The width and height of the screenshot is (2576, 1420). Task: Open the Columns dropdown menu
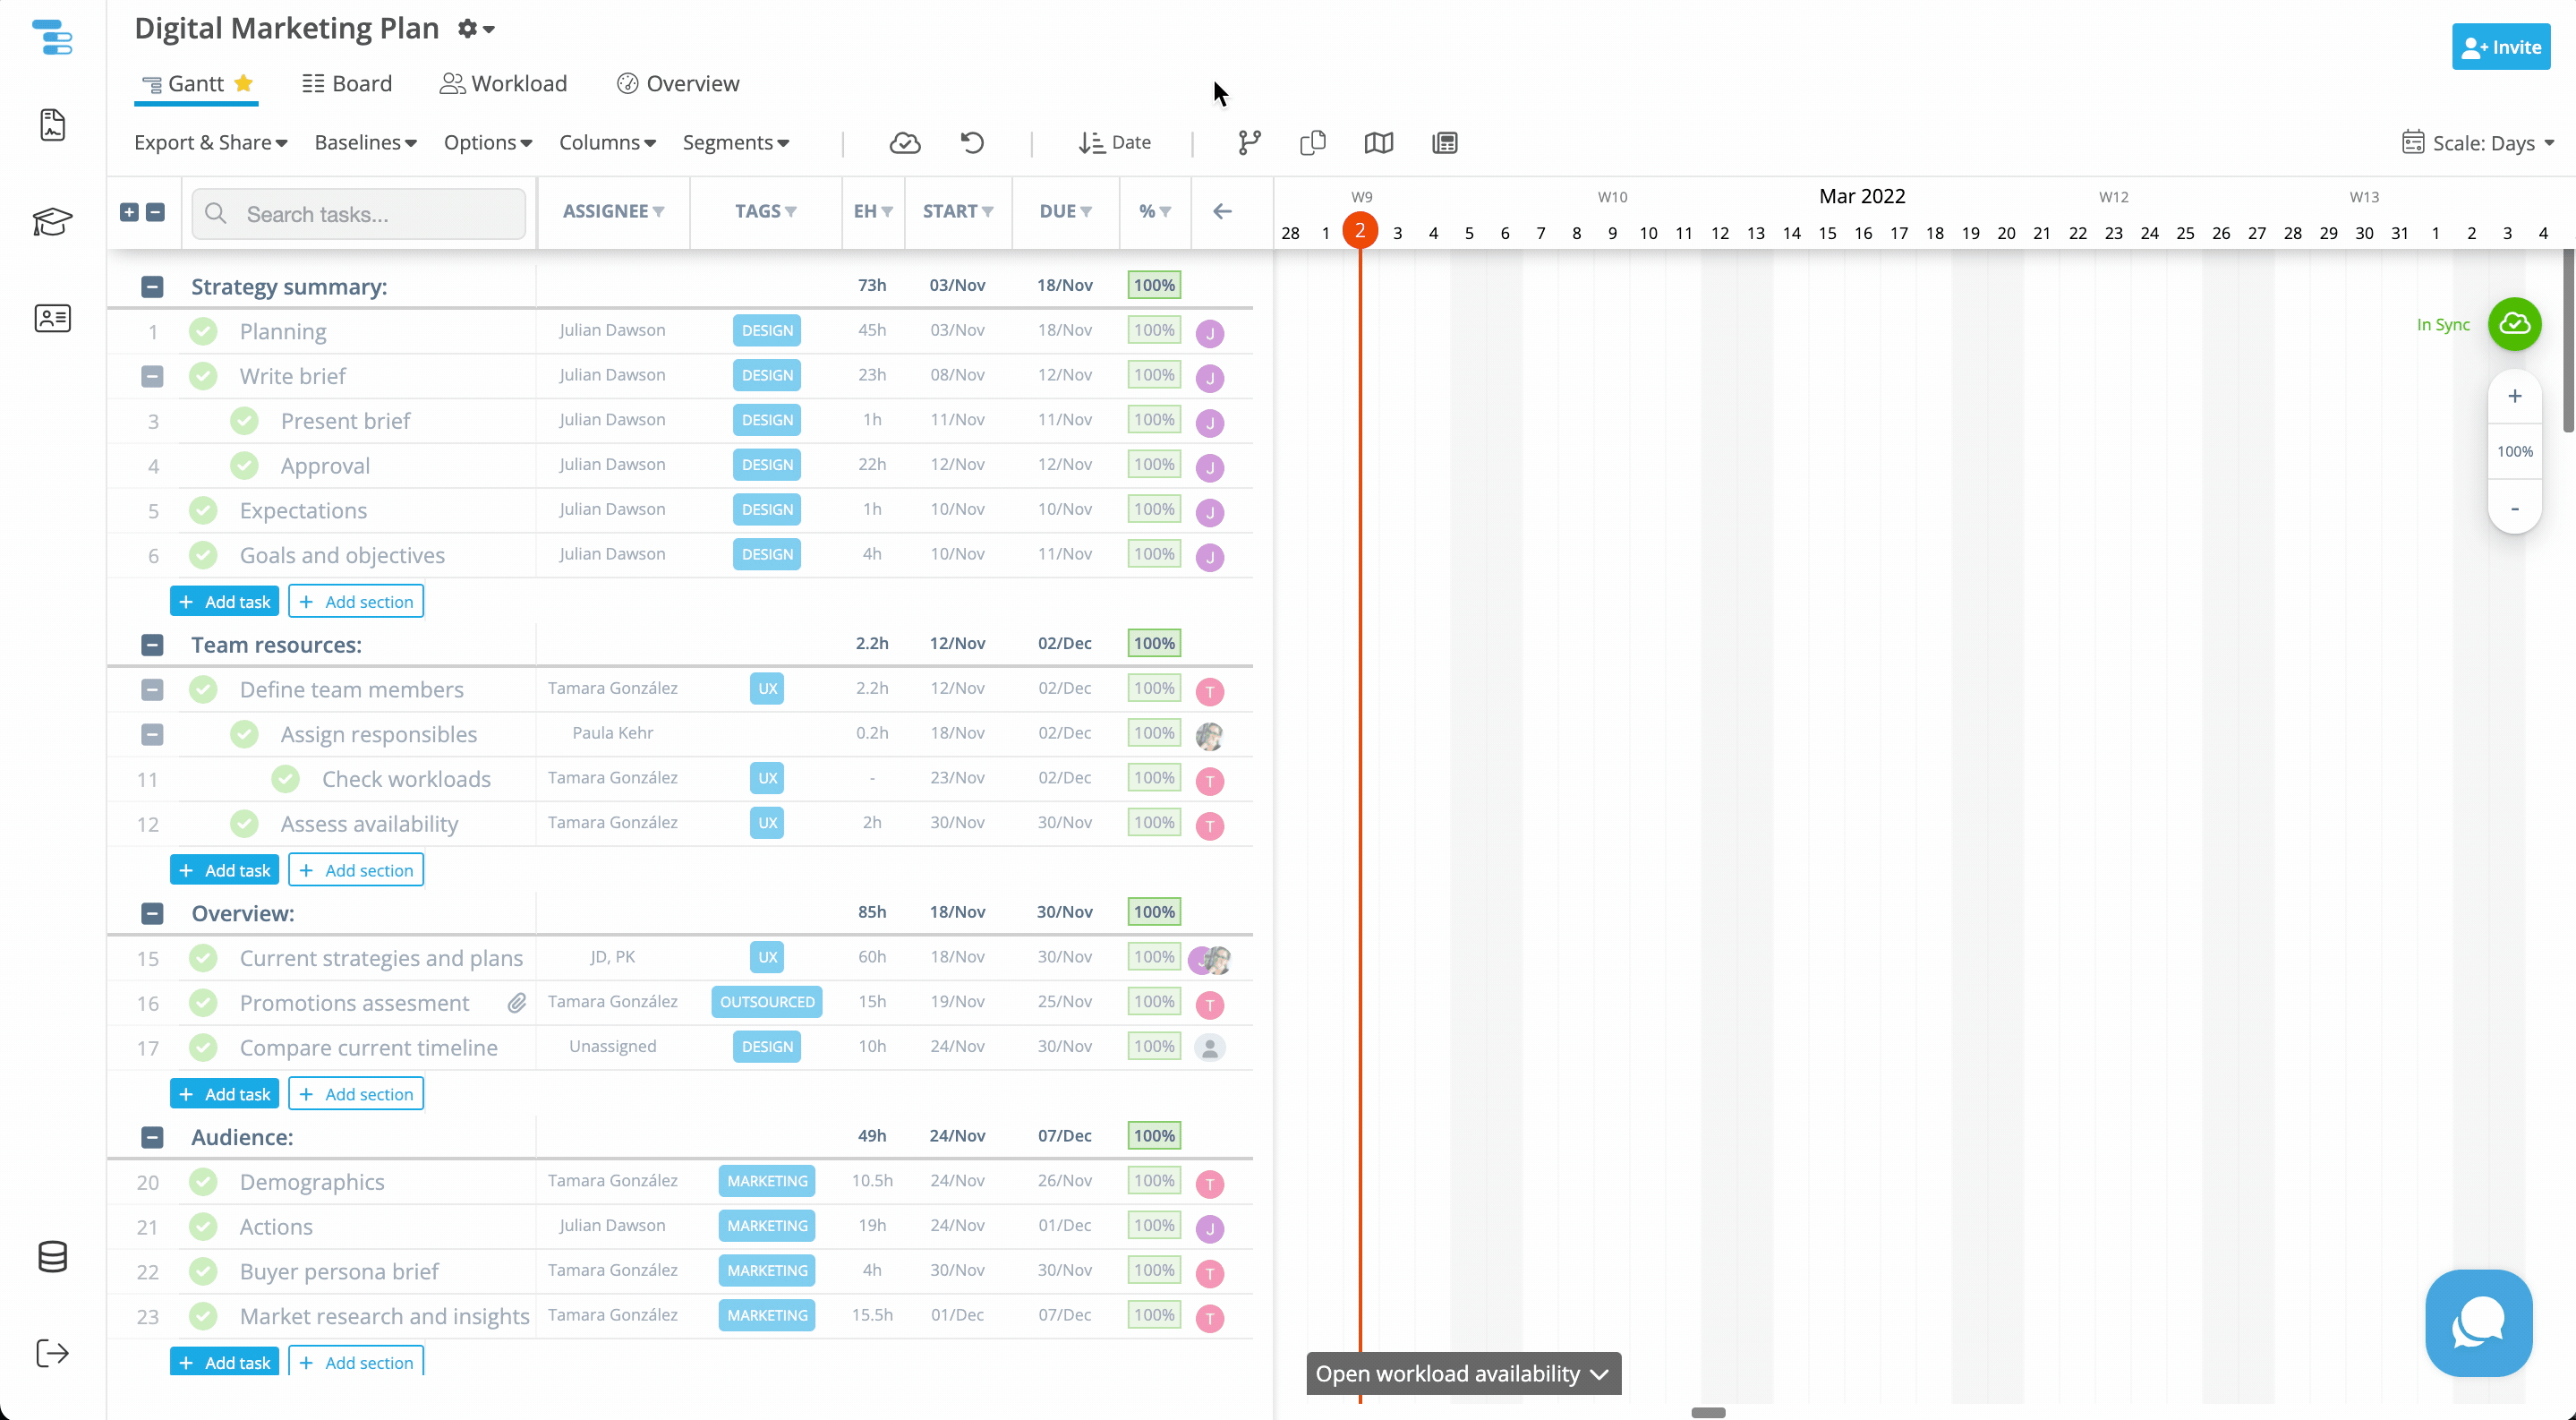pyautogui.click(x=607, y=141)
